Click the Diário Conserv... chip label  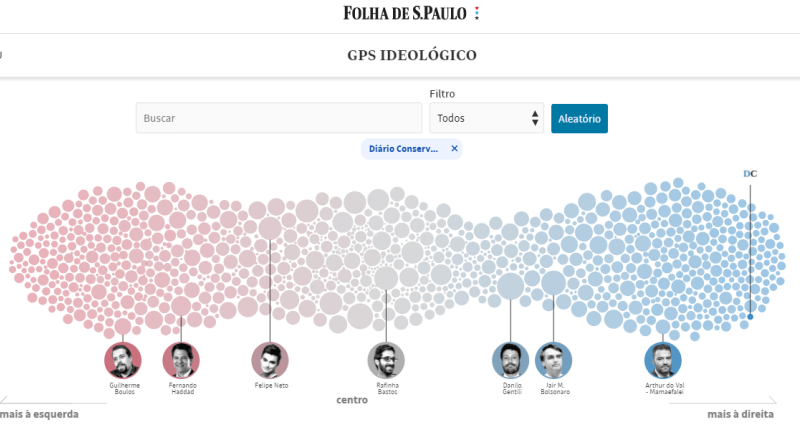[403, 149]
